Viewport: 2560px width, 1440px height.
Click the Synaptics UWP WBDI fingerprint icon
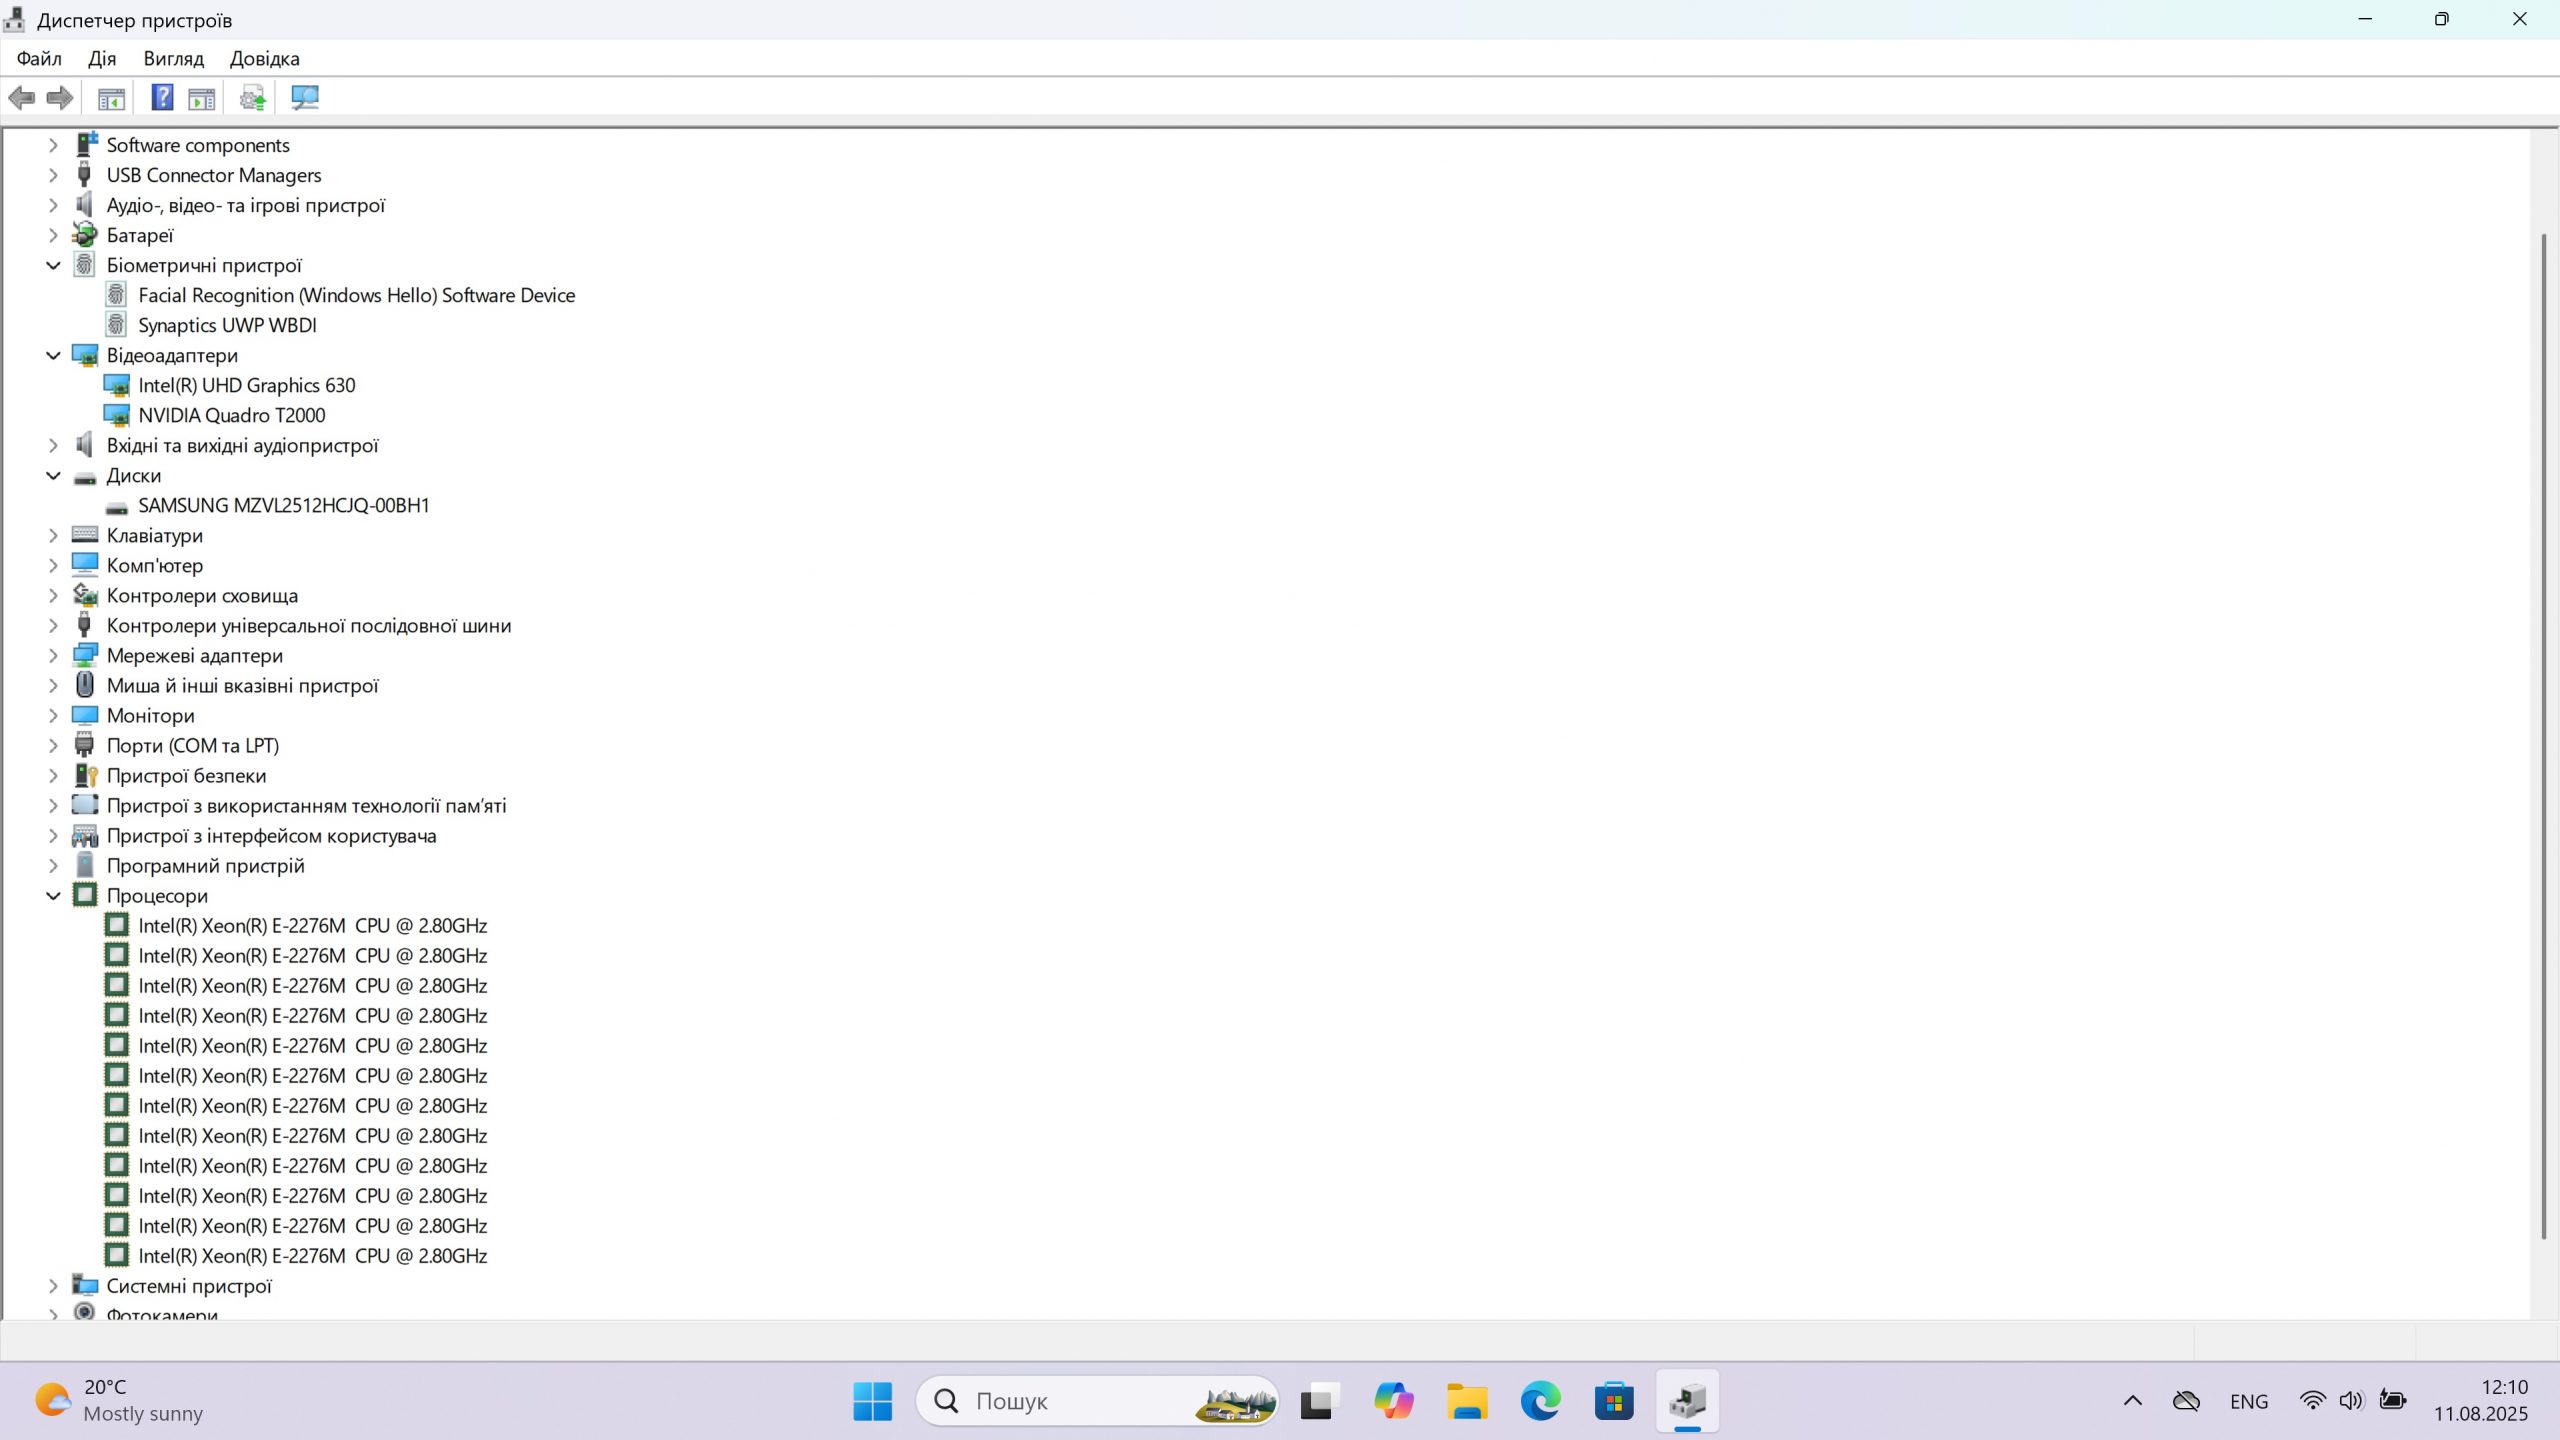(117, 325)
